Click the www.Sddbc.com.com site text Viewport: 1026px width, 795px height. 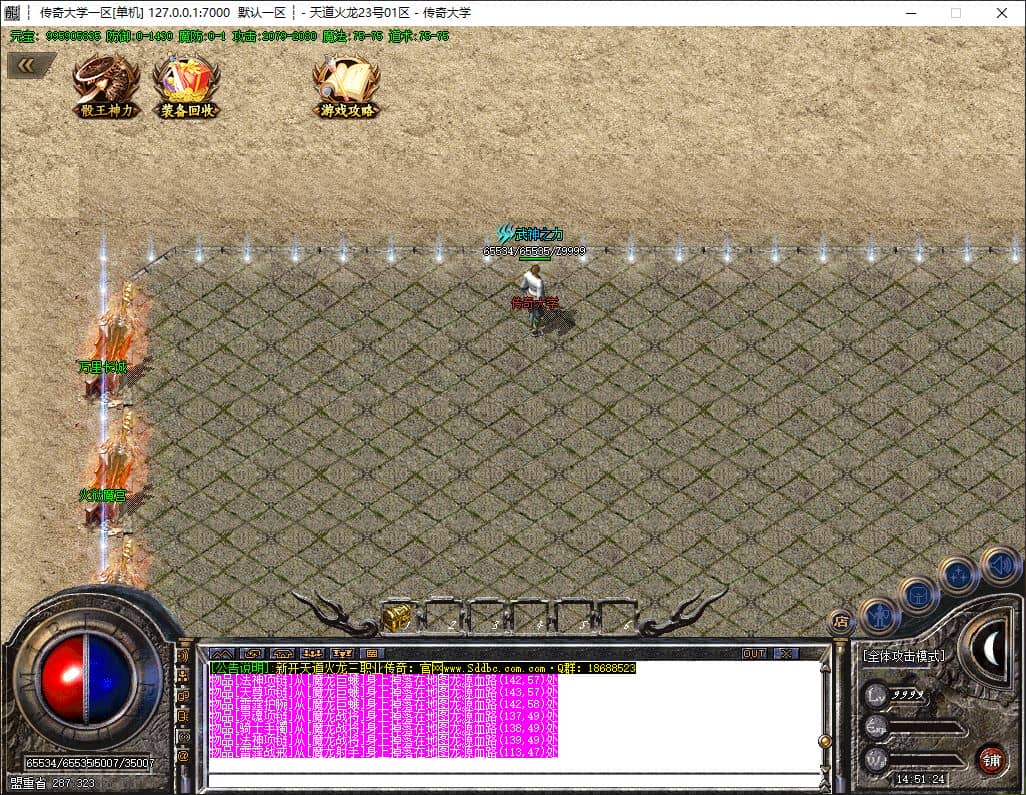pyautogui.click(x=495, y=668)
